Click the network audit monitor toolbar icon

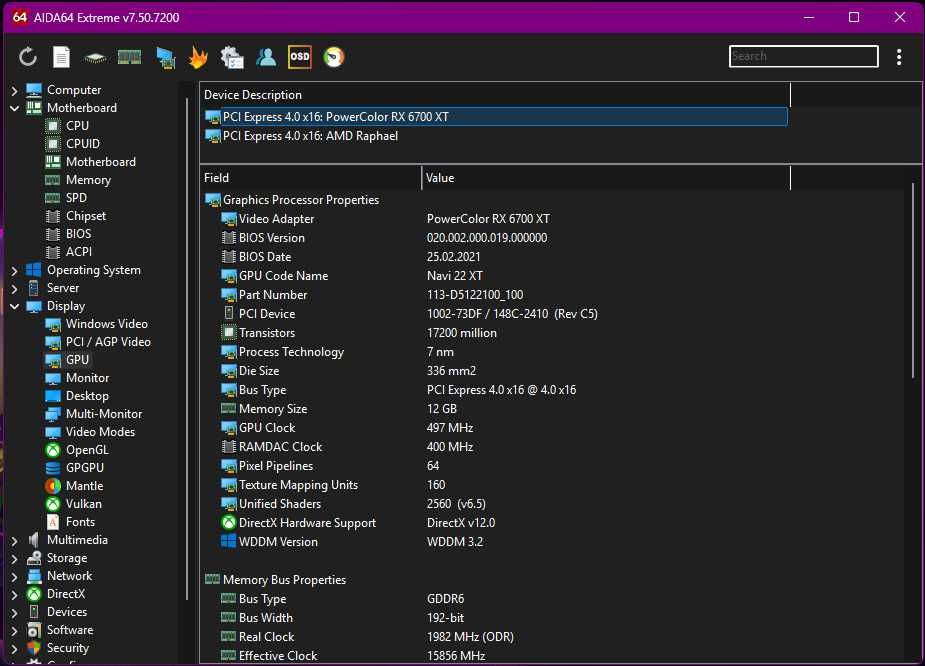pos(166,58)
